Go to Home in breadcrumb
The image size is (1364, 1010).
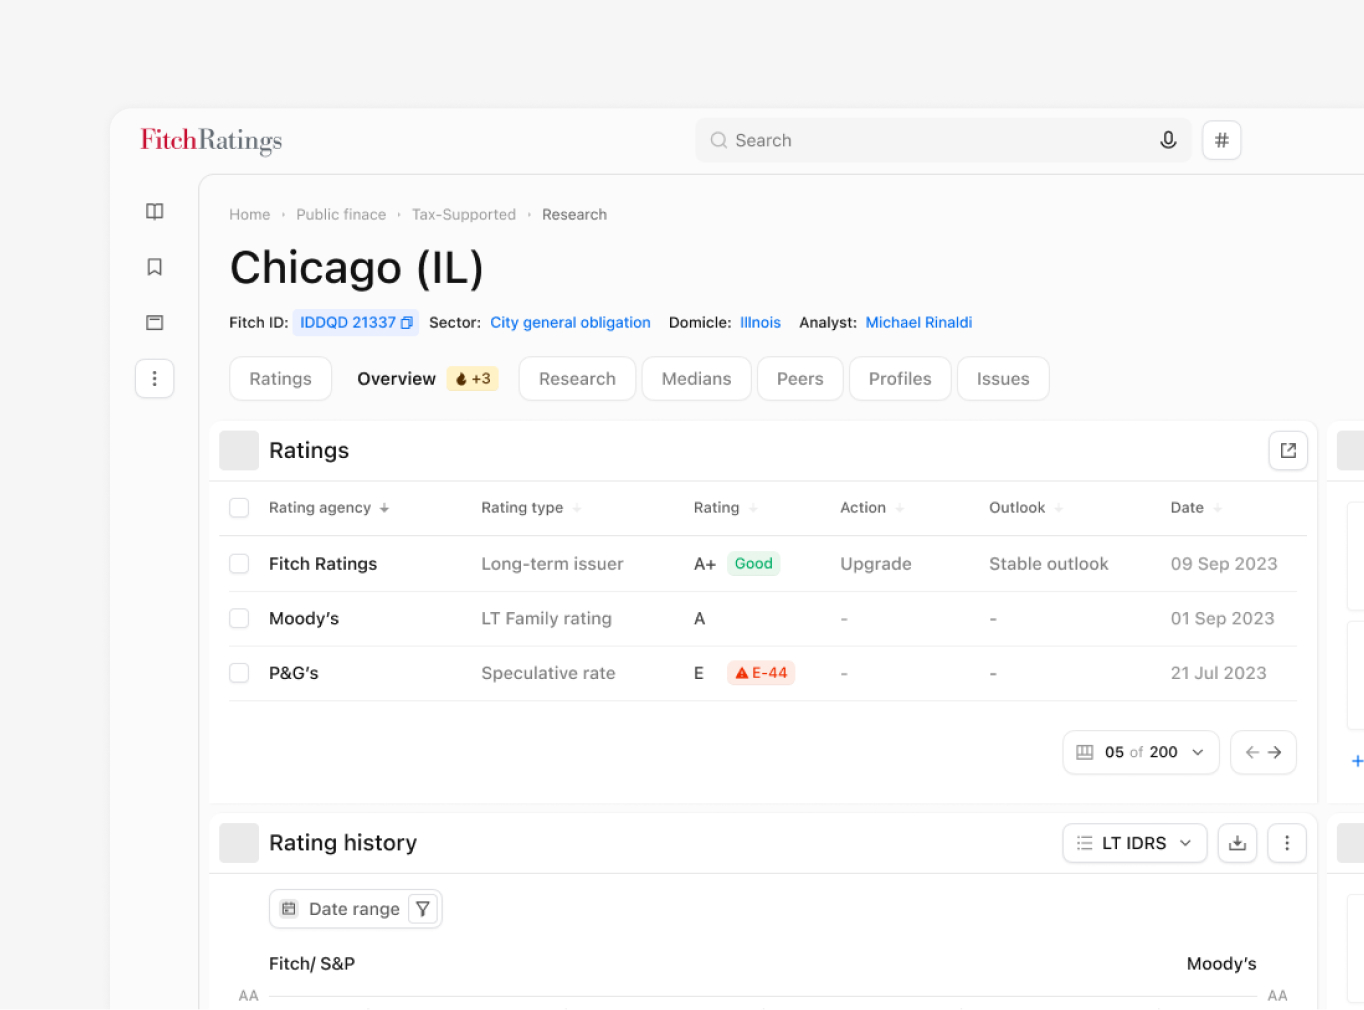tap(249, 214)
